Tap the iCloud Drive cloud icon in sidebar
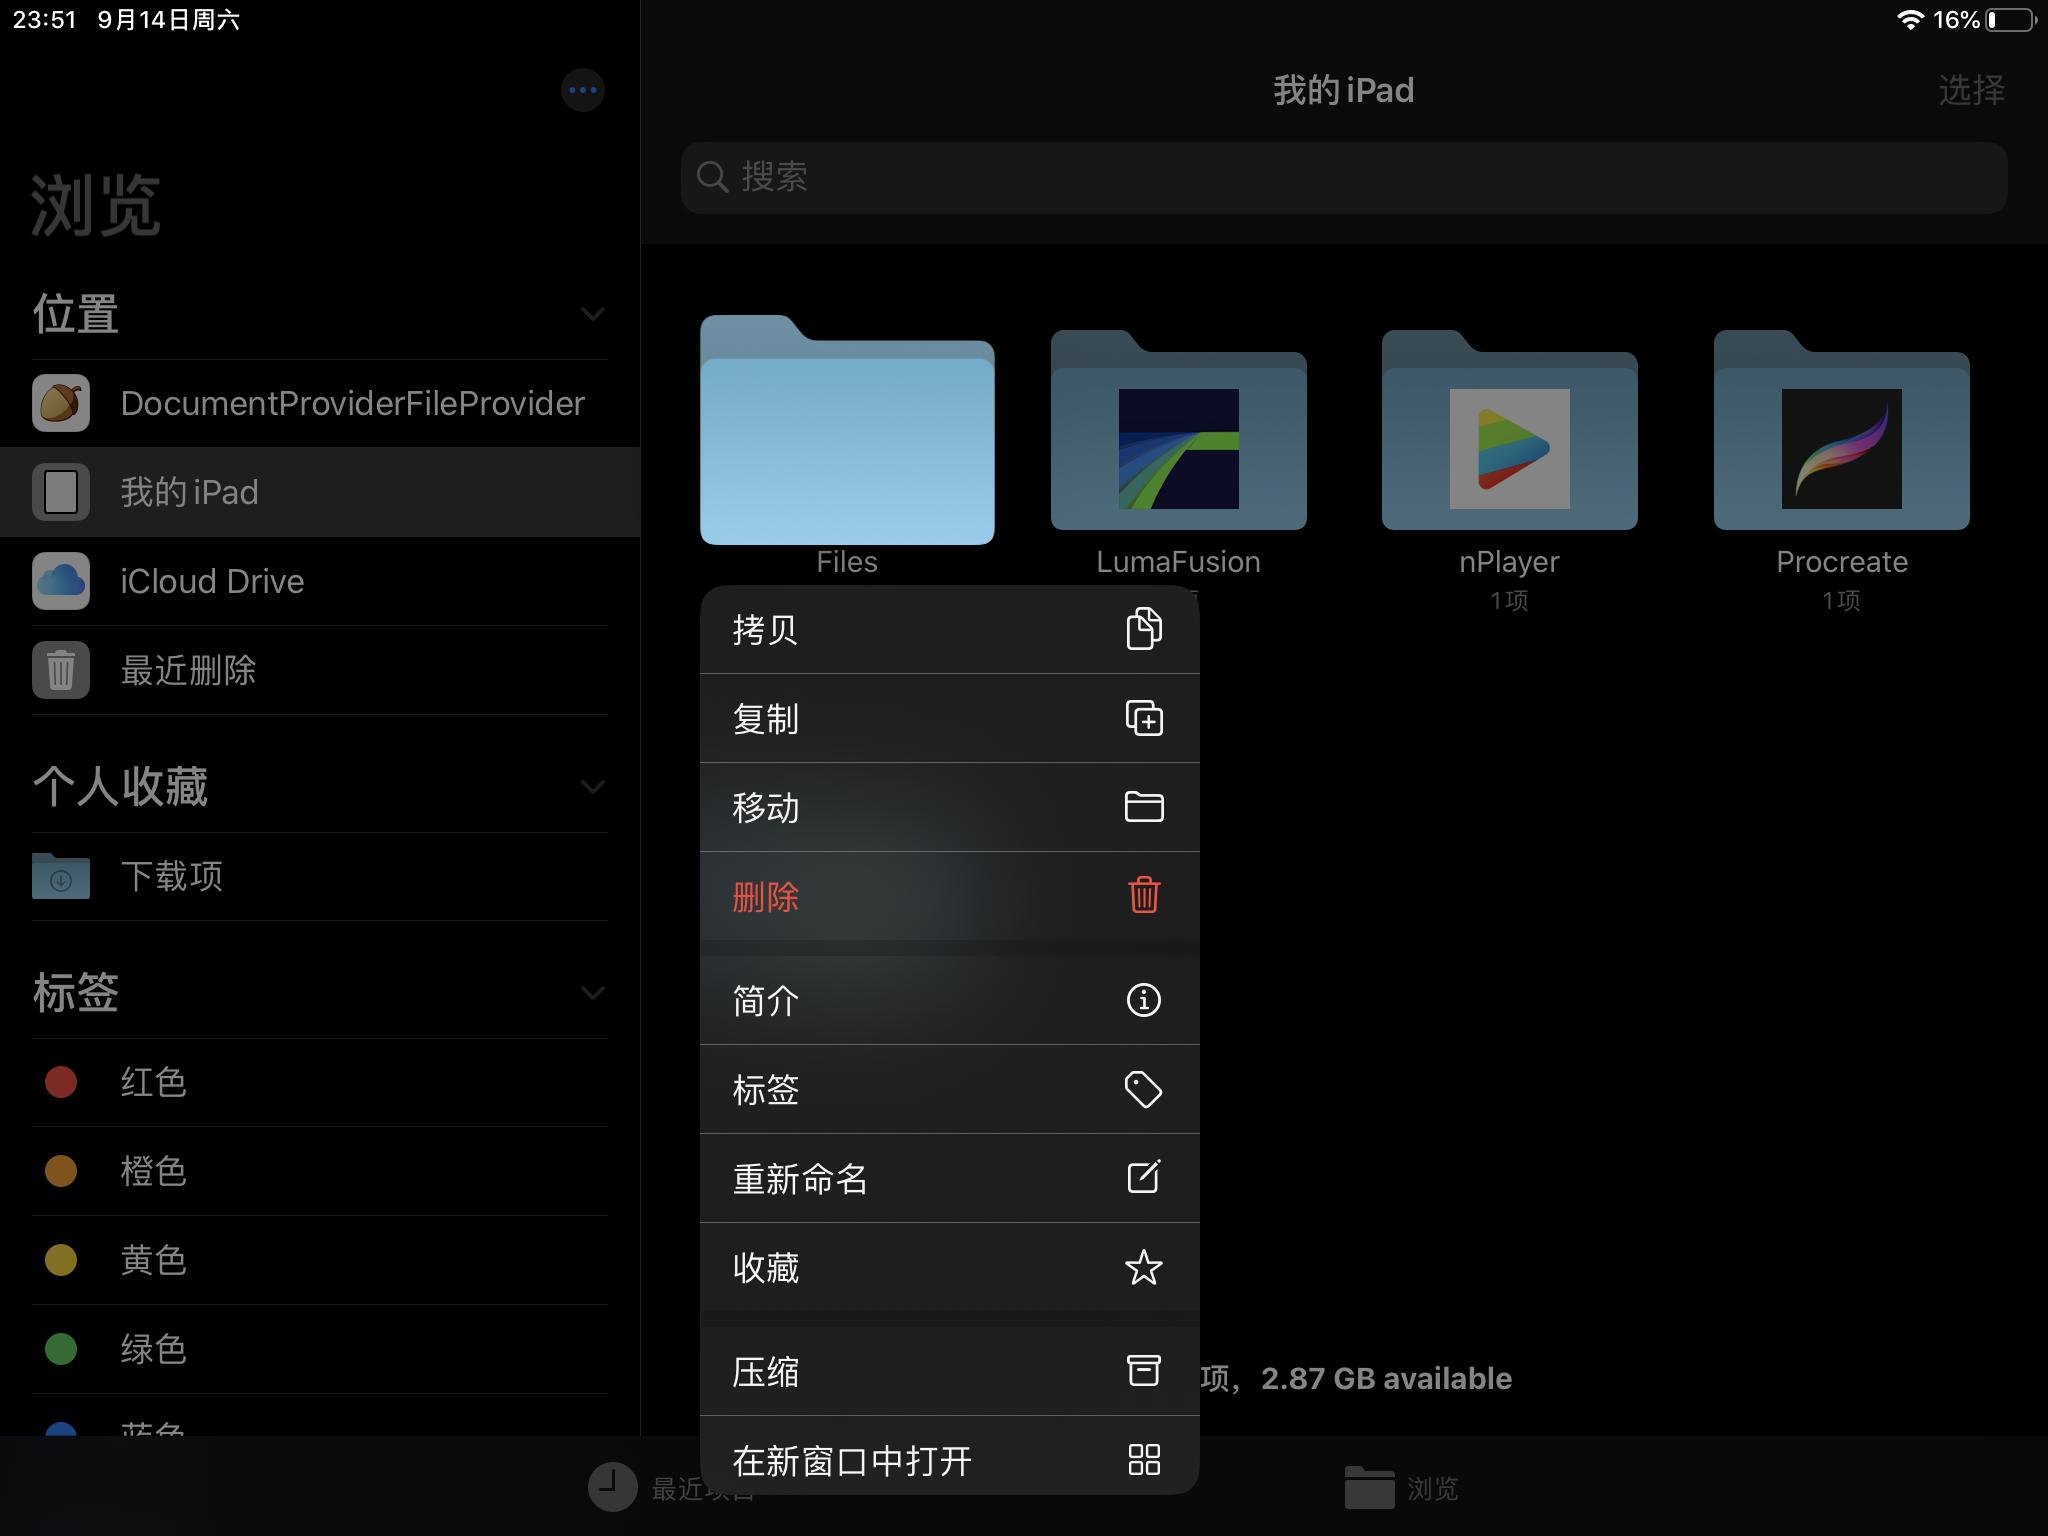 tap(61, 581)
